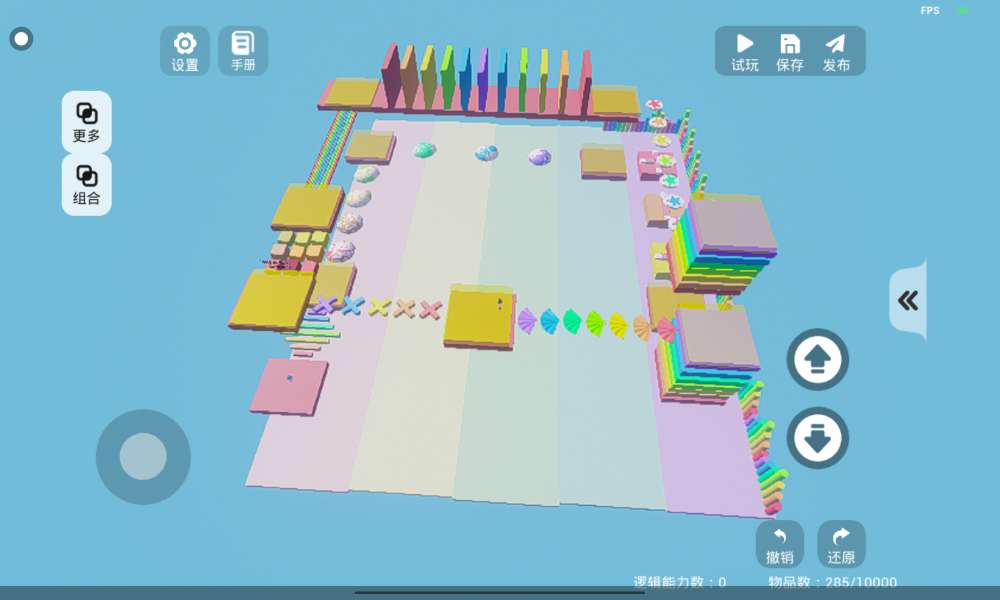Screen dimensions: 1000x600
Task: Select the yellow block in the center
Action: pyautogui.click(x=479, y=315)
